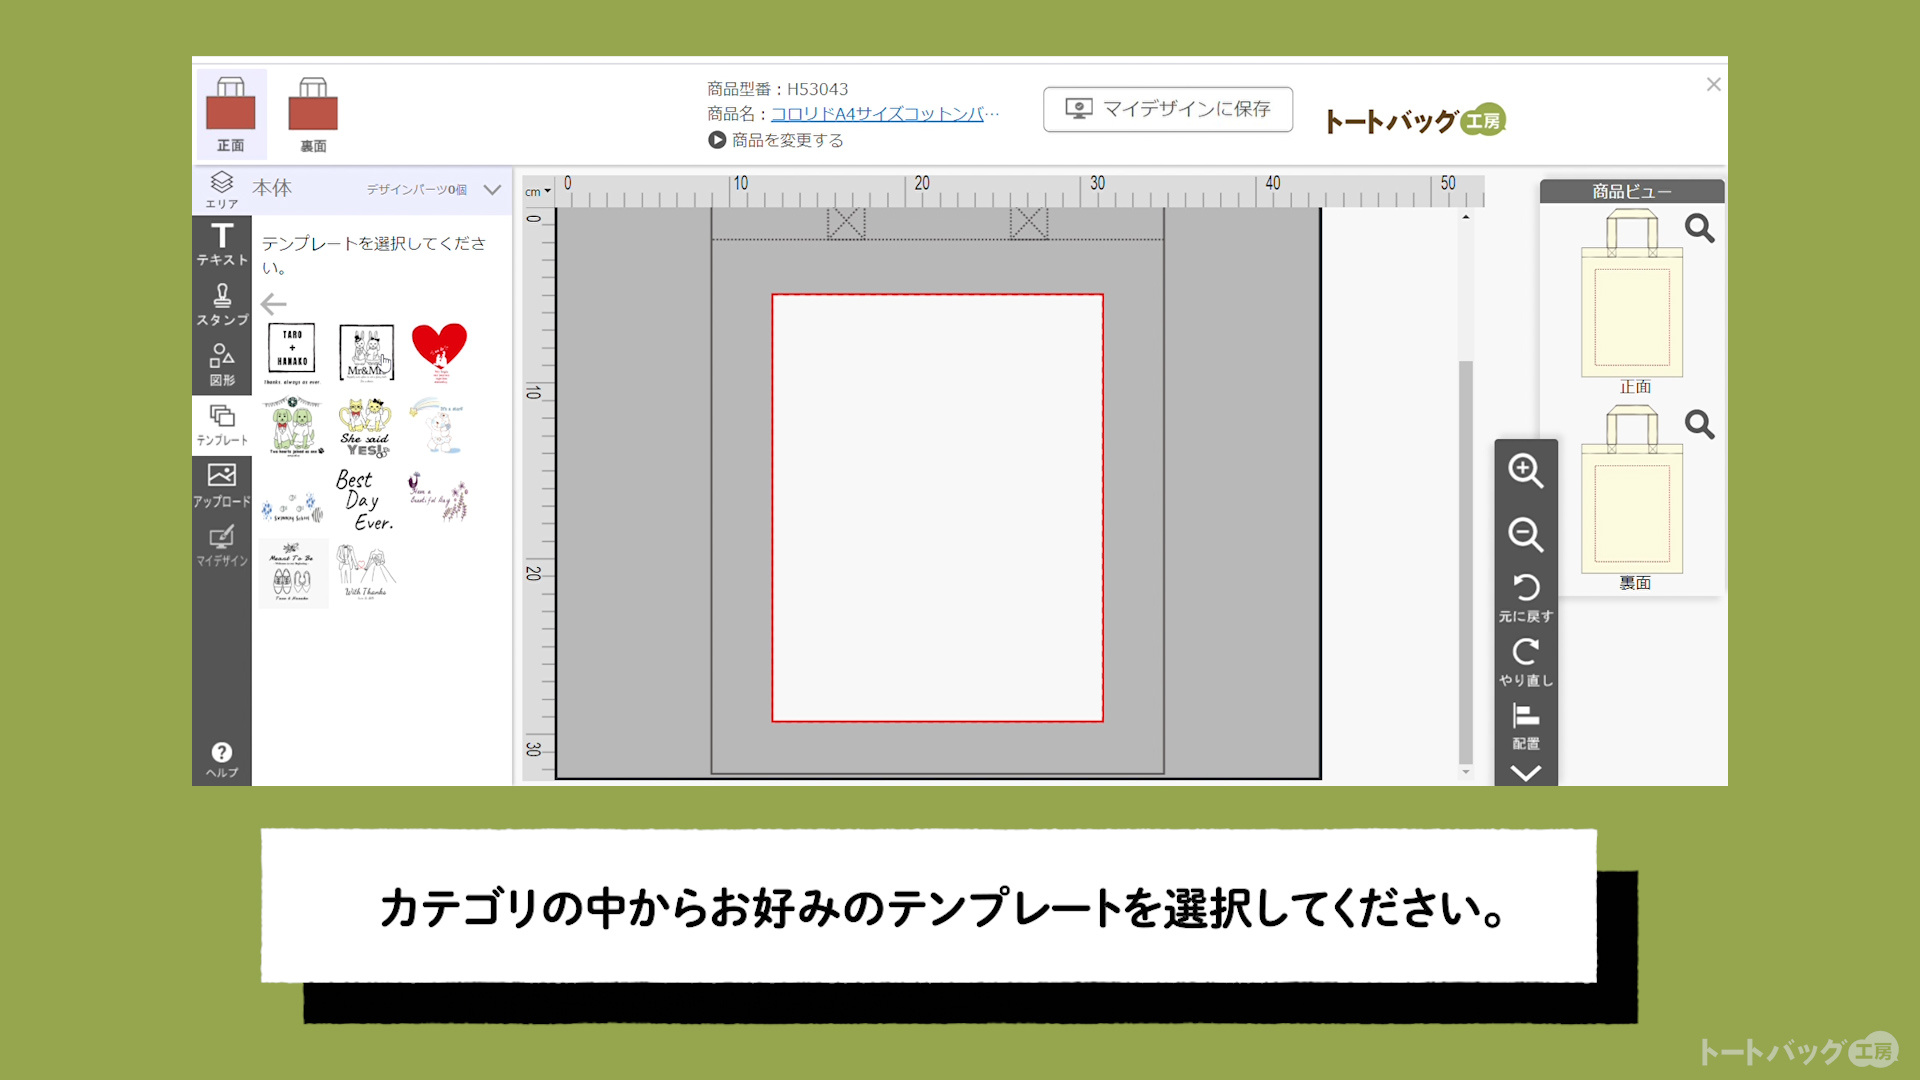
Task: Open the アップロード upload tool
Action: 222,485
